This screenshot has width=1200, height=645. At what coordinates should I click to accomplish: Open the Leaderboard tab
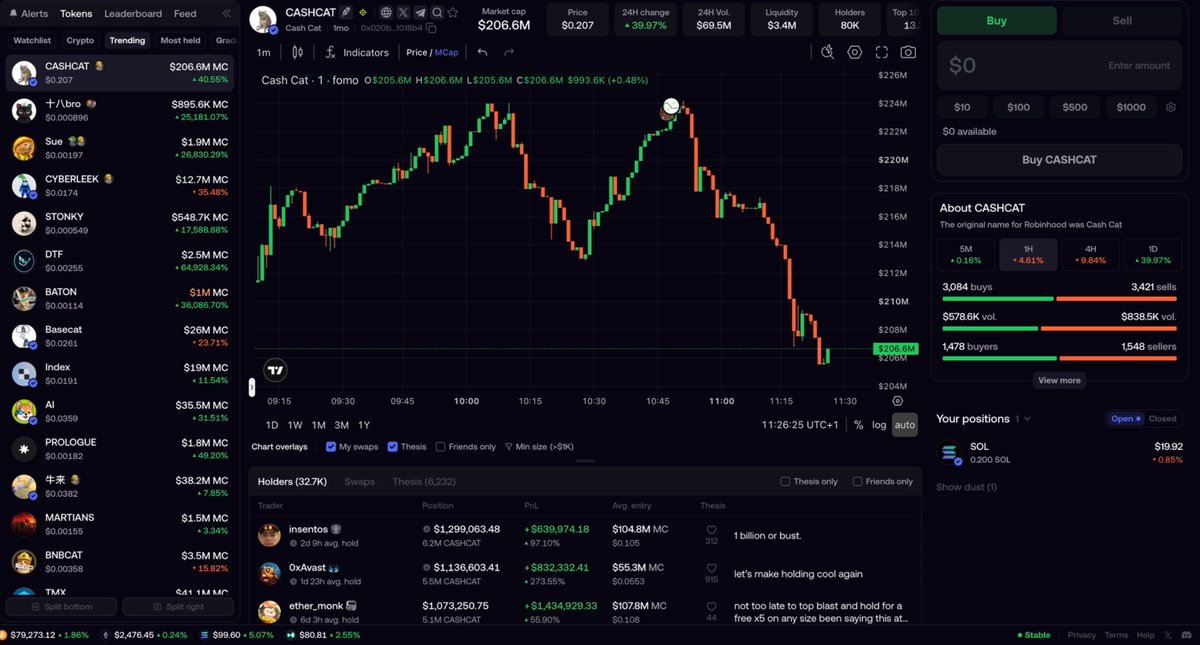[133, 14]
